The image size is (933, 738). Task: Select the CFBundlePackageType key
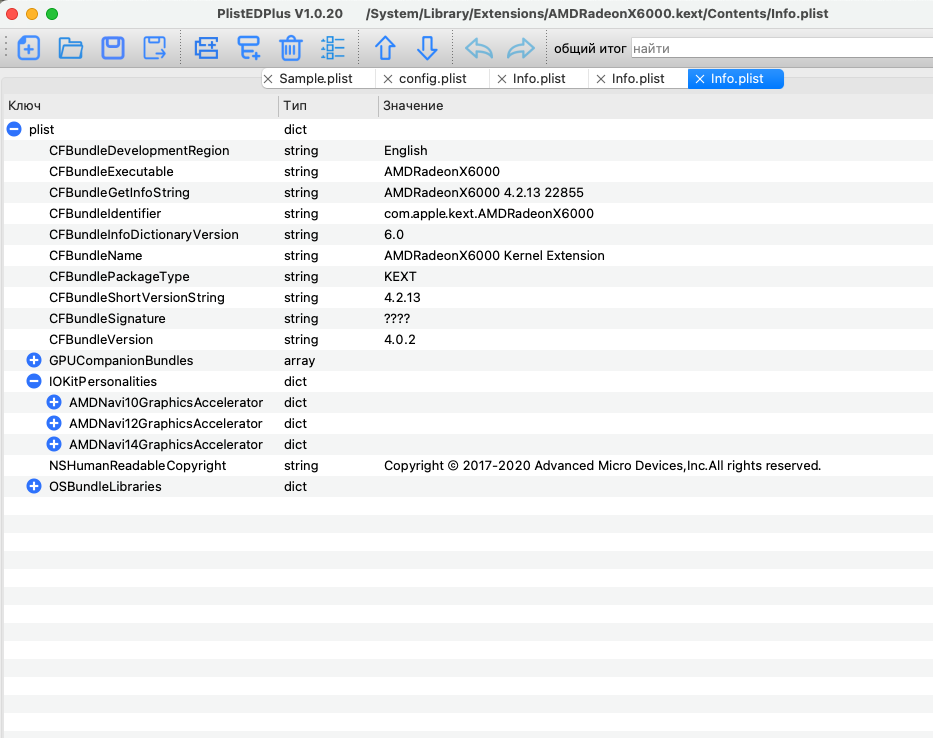119,277
